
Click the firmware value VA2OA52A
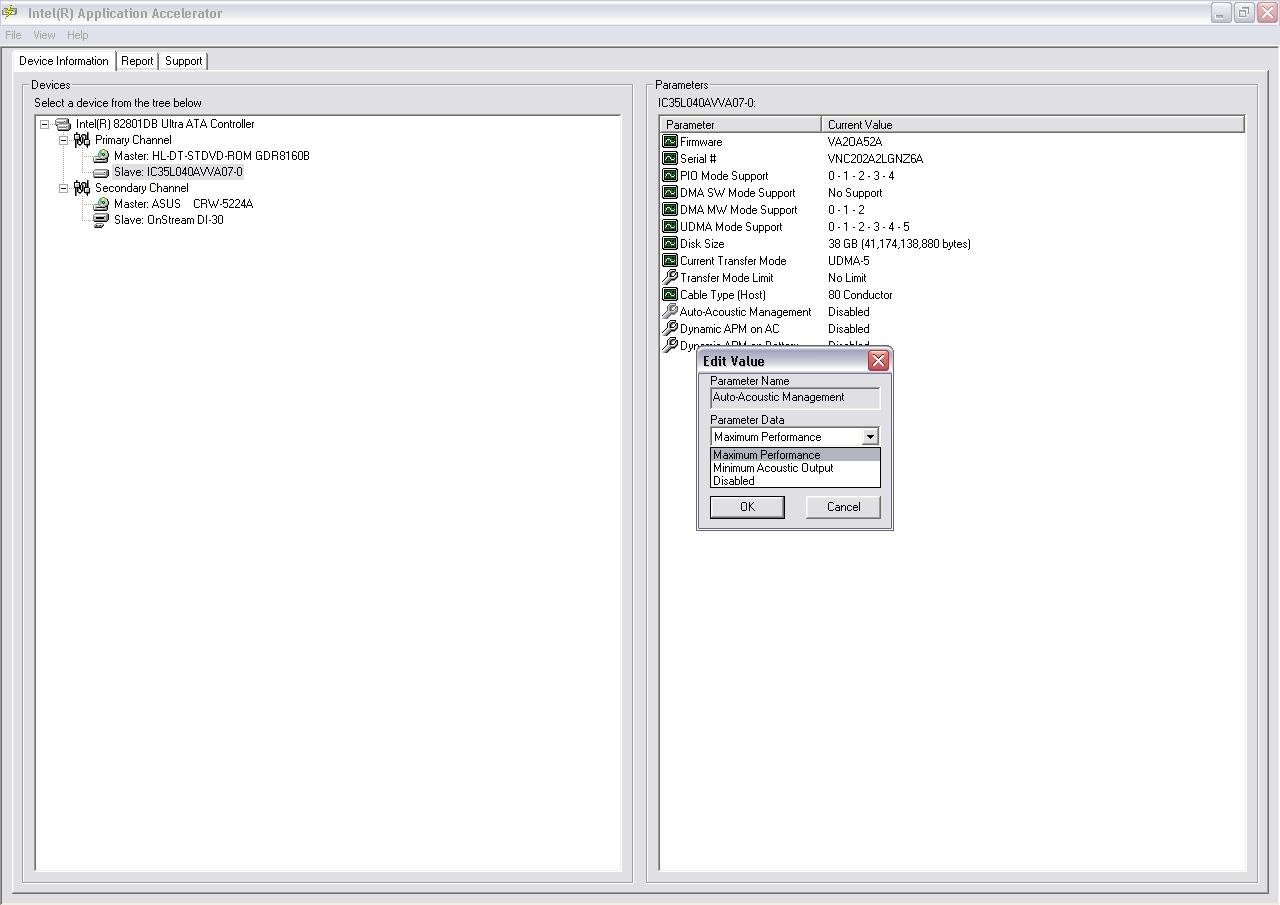[x=855, y=142]
